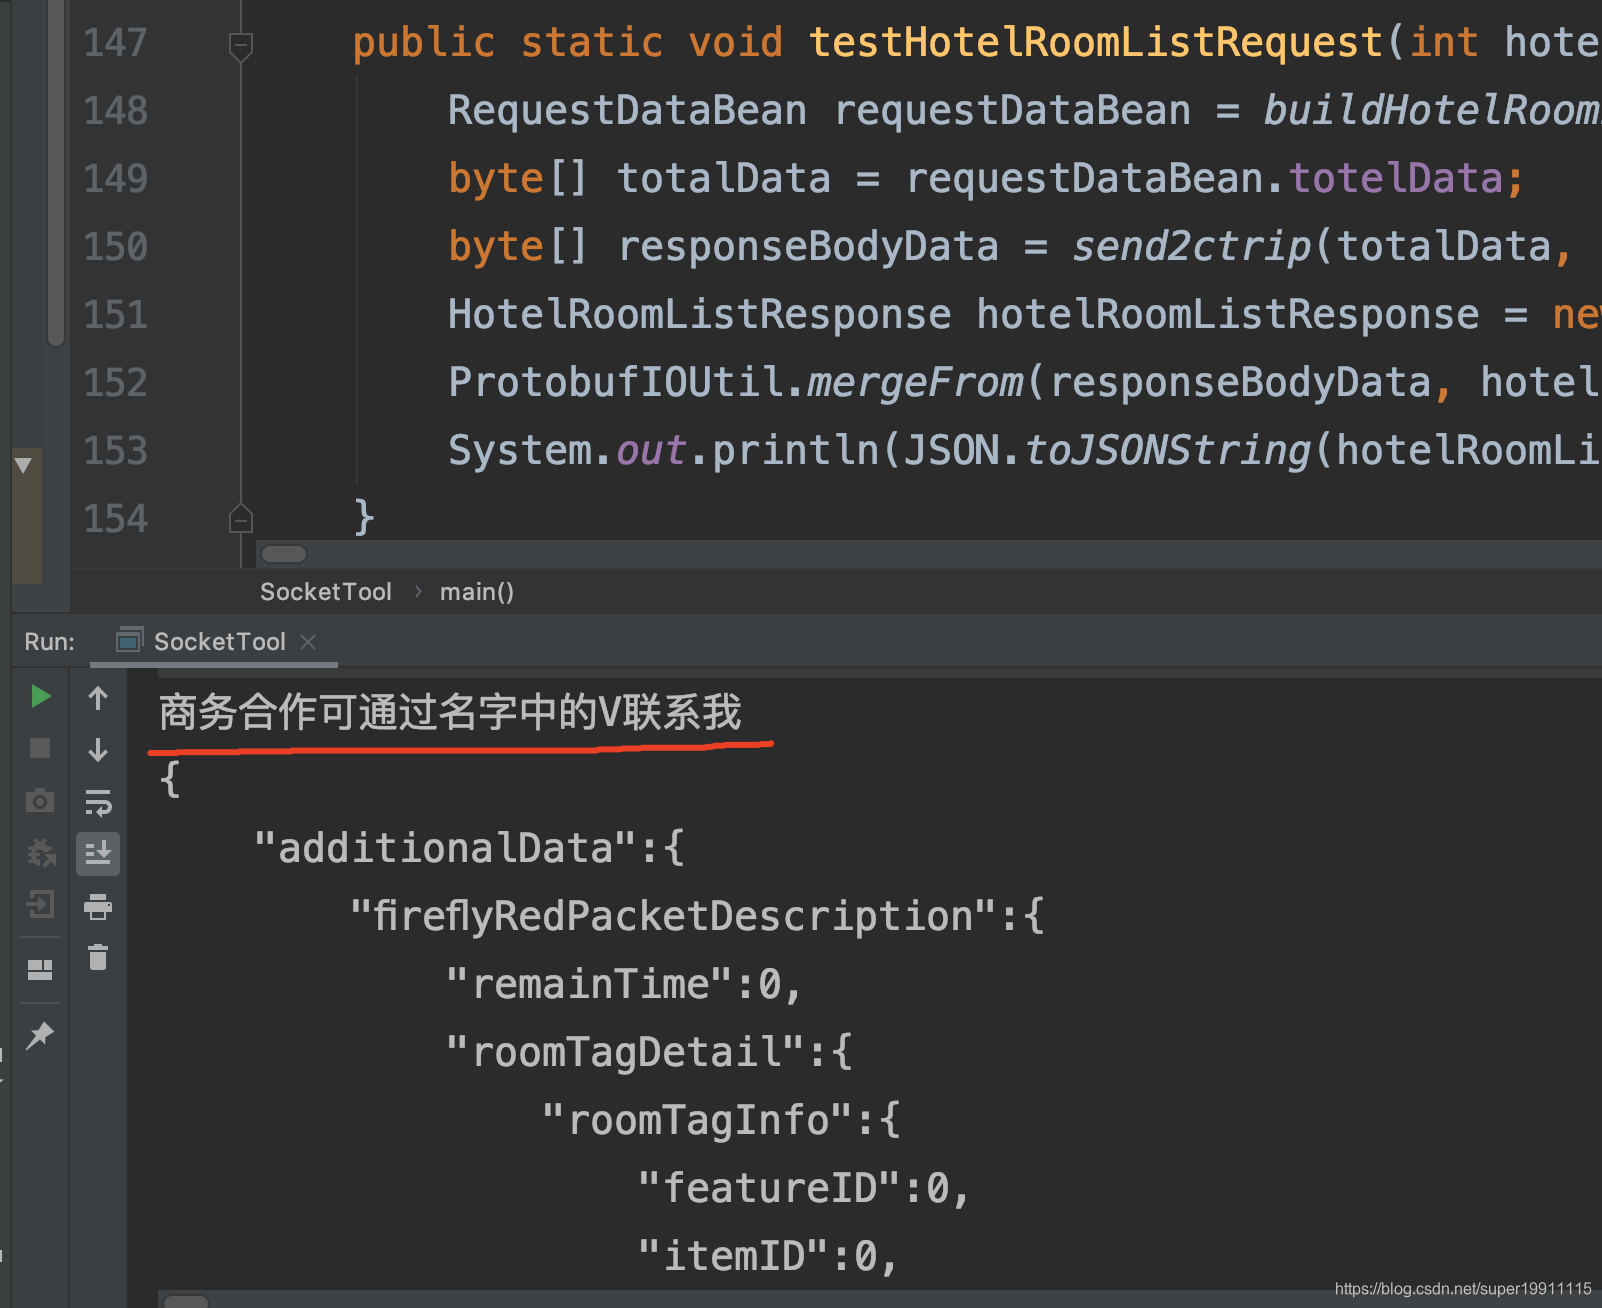Image resolution: width=1602 pixels, height=1308 pixels.
Task: Collapse fold end marker at line 154
Action: 241,518
